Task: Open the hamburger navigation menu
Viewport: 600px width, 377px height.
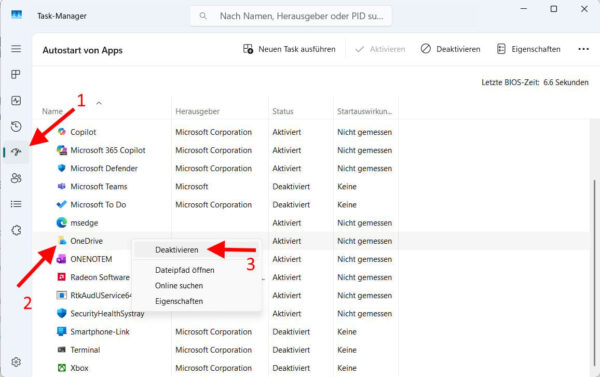Action: pyautogui.click(x=16, y=49)
